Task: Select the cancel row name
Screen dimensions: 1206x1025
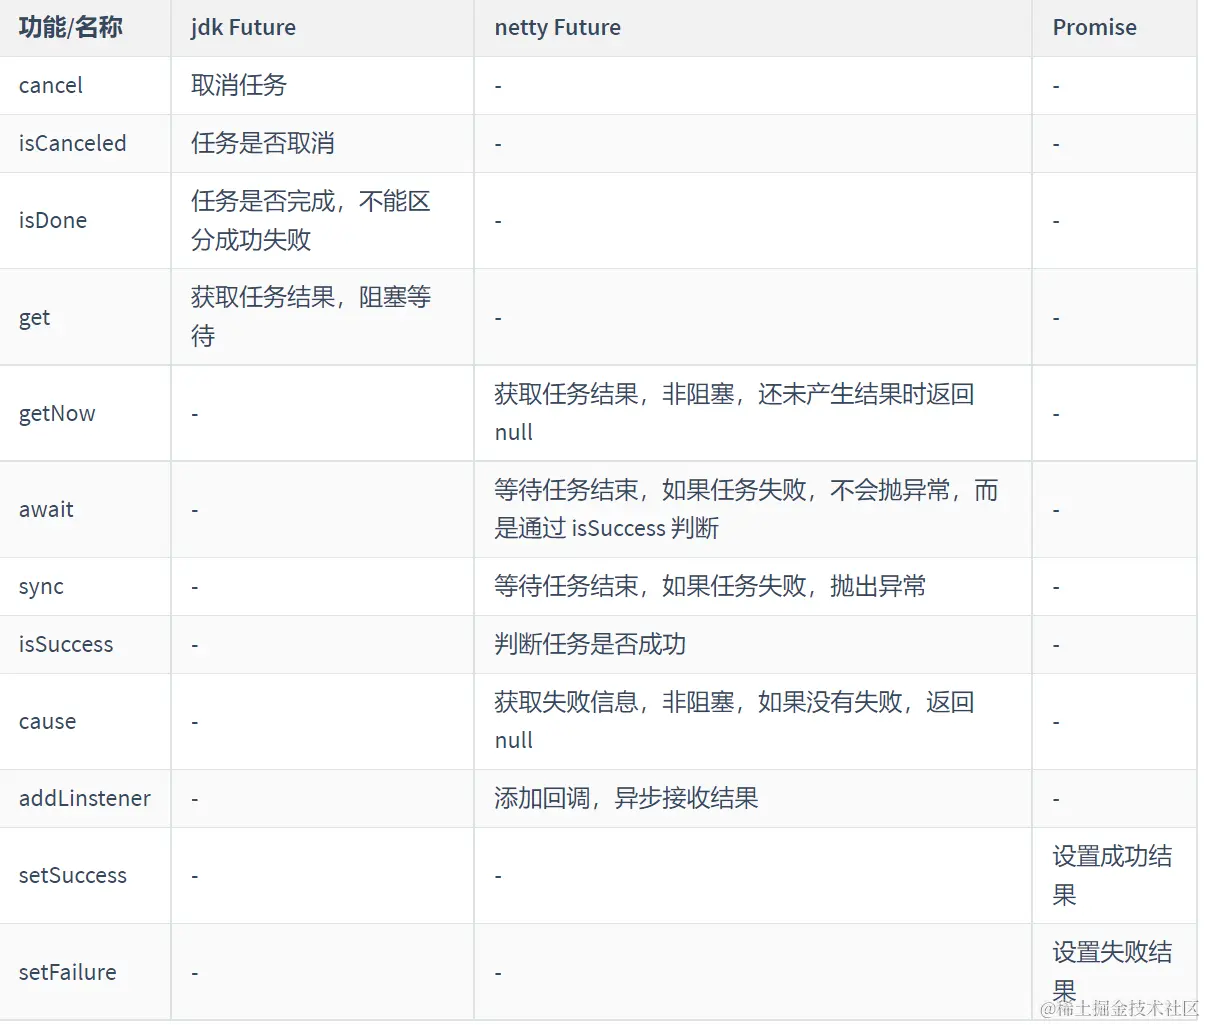Action: 50,86
